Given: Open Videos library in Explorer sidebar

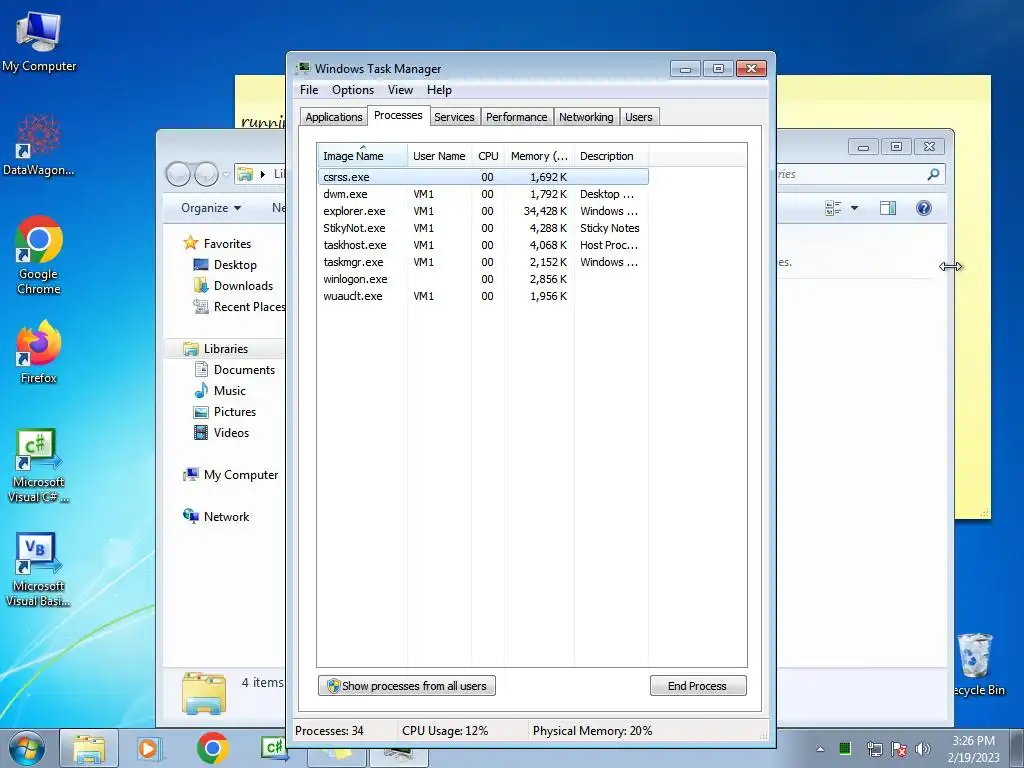Looking at the screenshot, I should click(222, 432).
